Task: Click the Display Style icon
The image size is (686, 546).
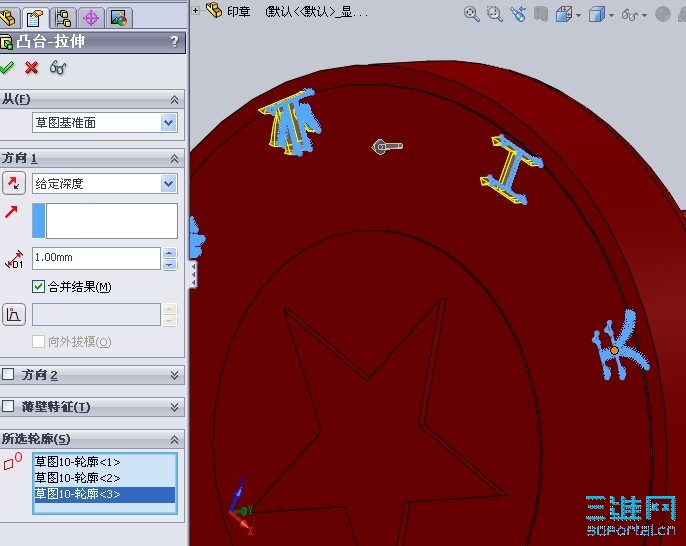Action: pos(597,15)
